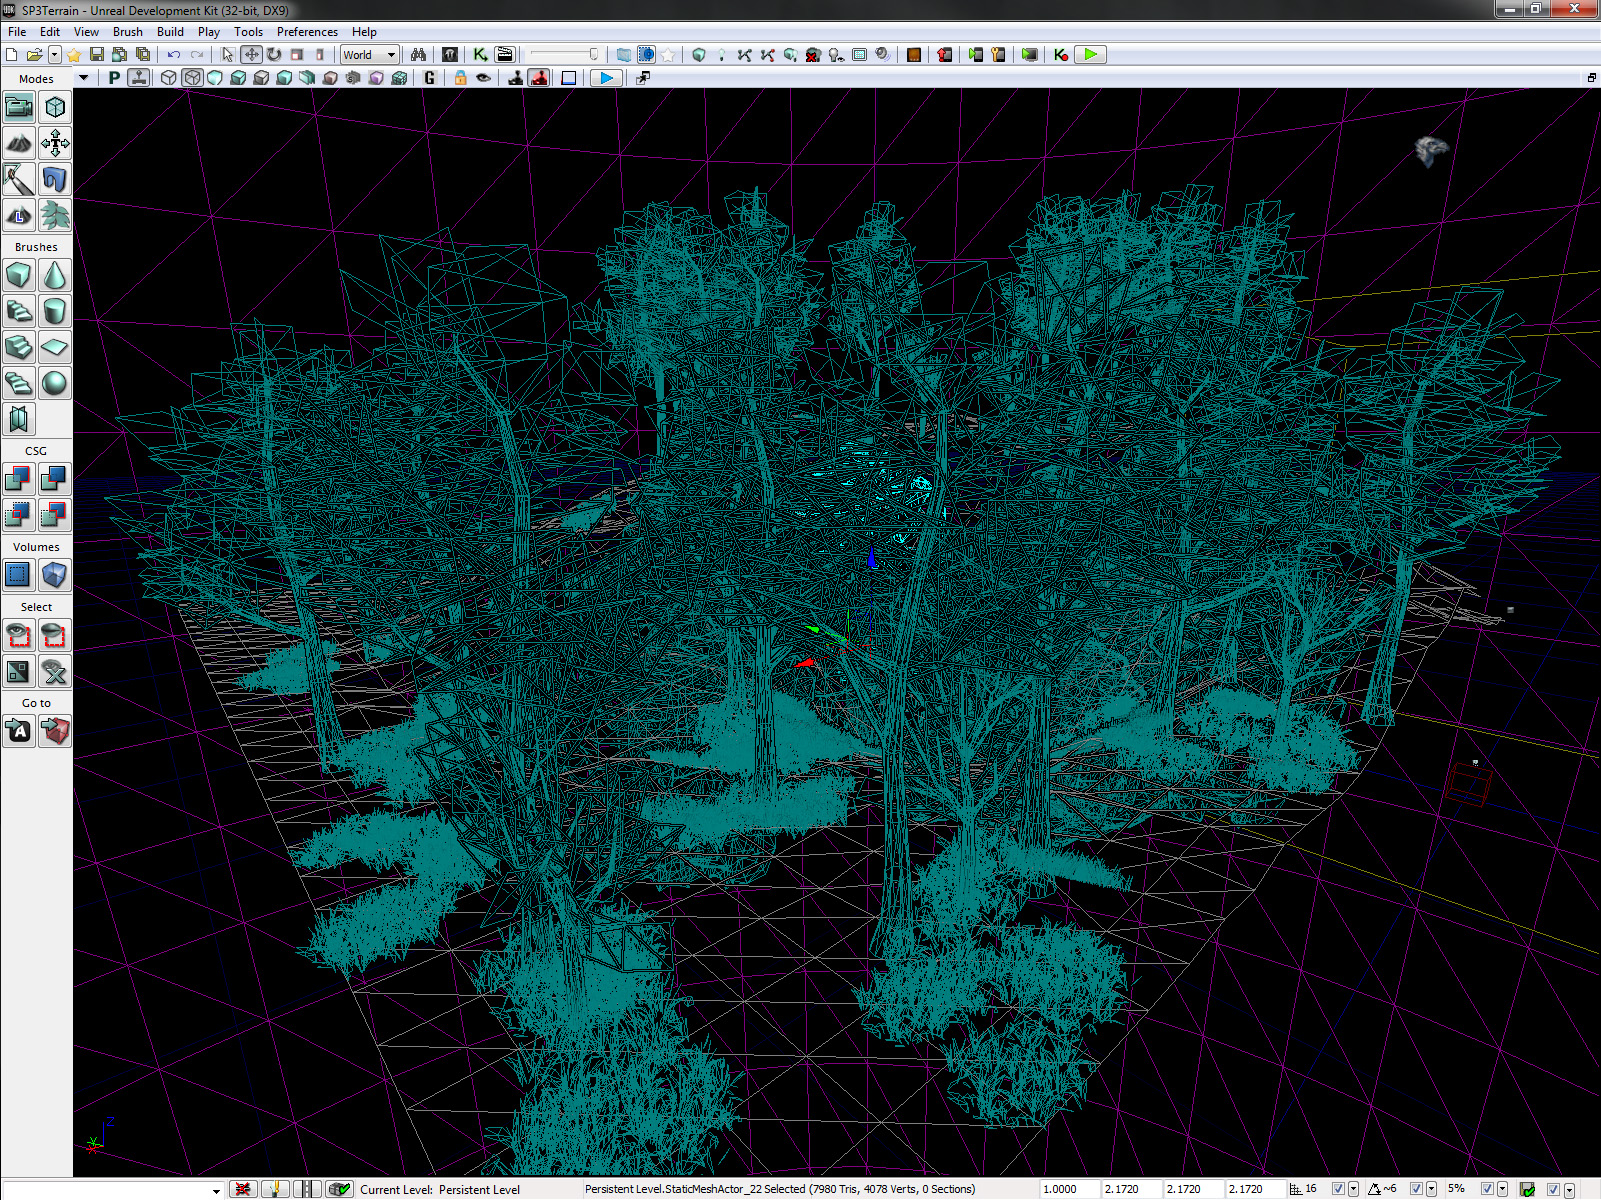Activate Foliage mode leaf icon
1601x1200 pixels.
(x=55, y=215)
